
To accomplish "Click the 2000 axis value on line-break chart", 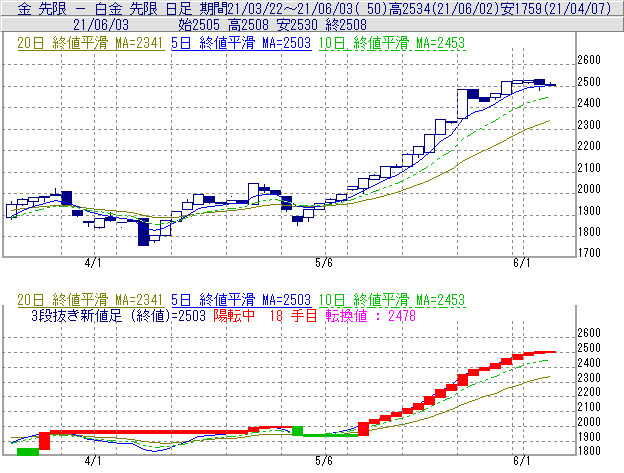I will [x=589, y=422].
